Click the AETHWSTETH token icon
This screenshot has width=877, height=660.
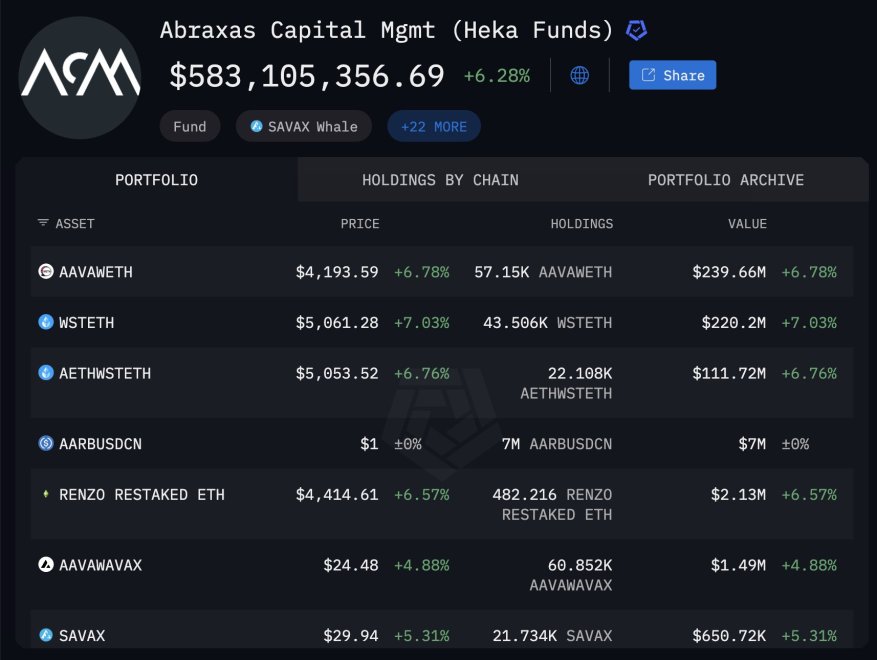[x=45, y=373]
